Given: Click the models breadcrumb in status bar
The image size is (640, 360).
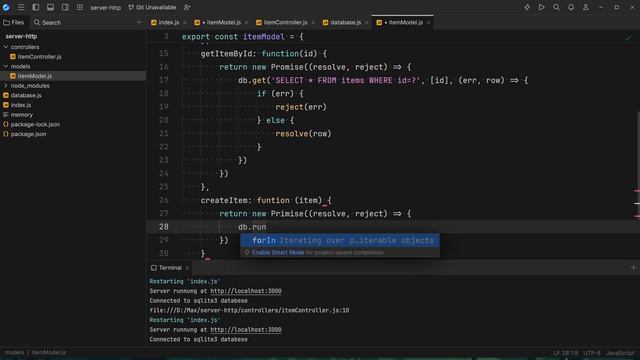Looking at the screenshot, I should pos(14,353).
